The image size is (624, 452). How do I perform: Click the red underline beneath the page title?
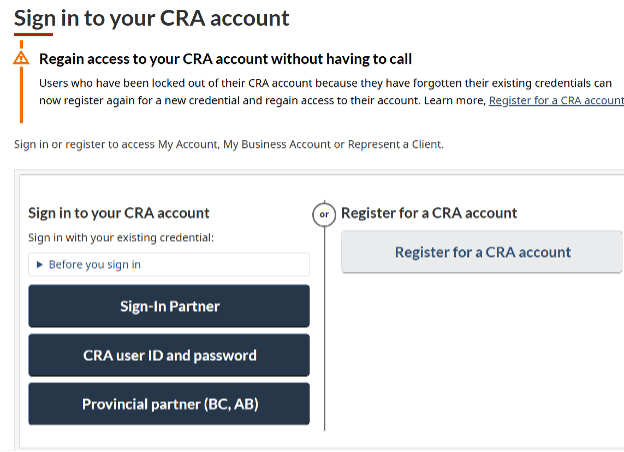(34, 35)
